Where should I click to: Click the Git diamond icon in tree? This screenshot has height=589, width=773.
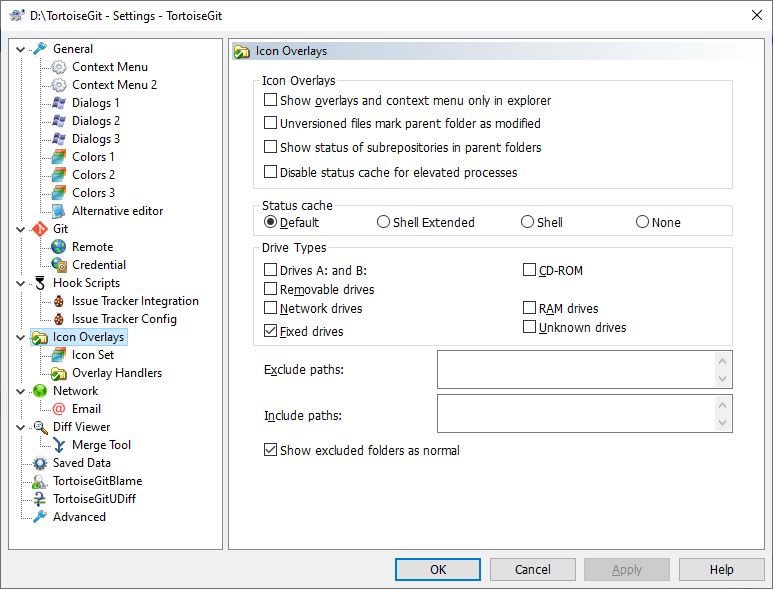click(40, 229)
